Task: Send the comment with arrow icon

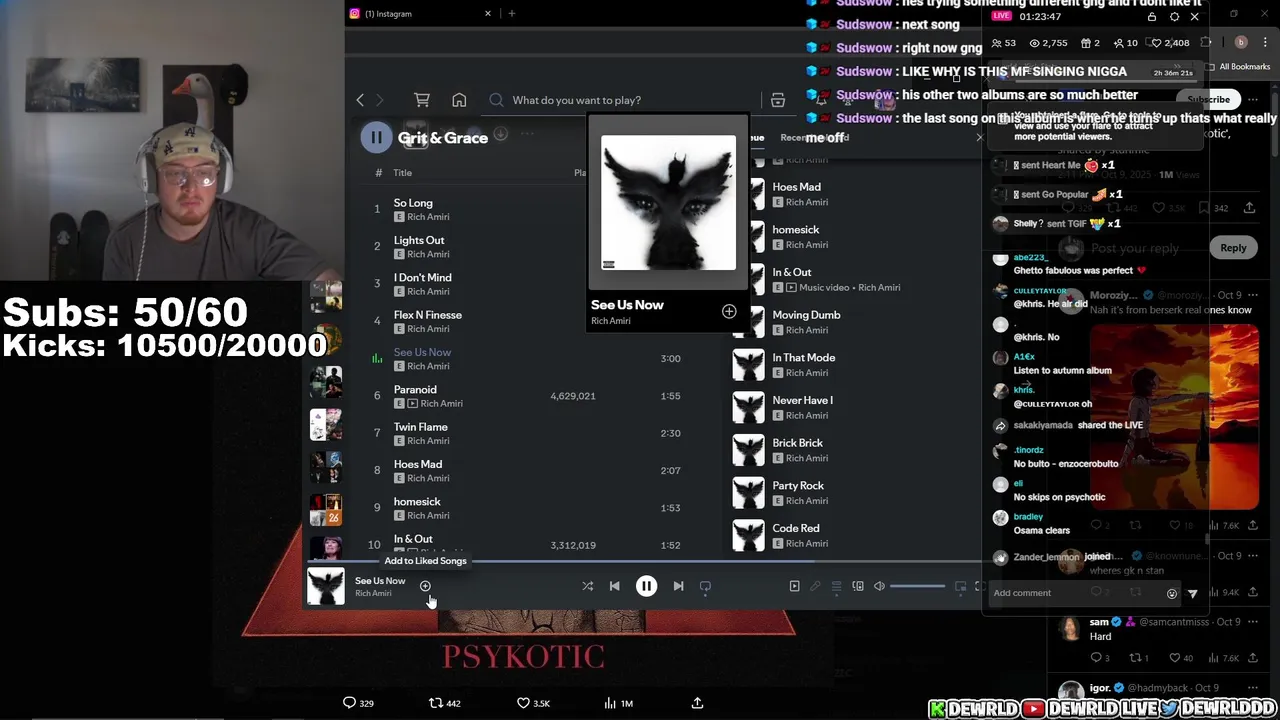Action: point(1192,593)
